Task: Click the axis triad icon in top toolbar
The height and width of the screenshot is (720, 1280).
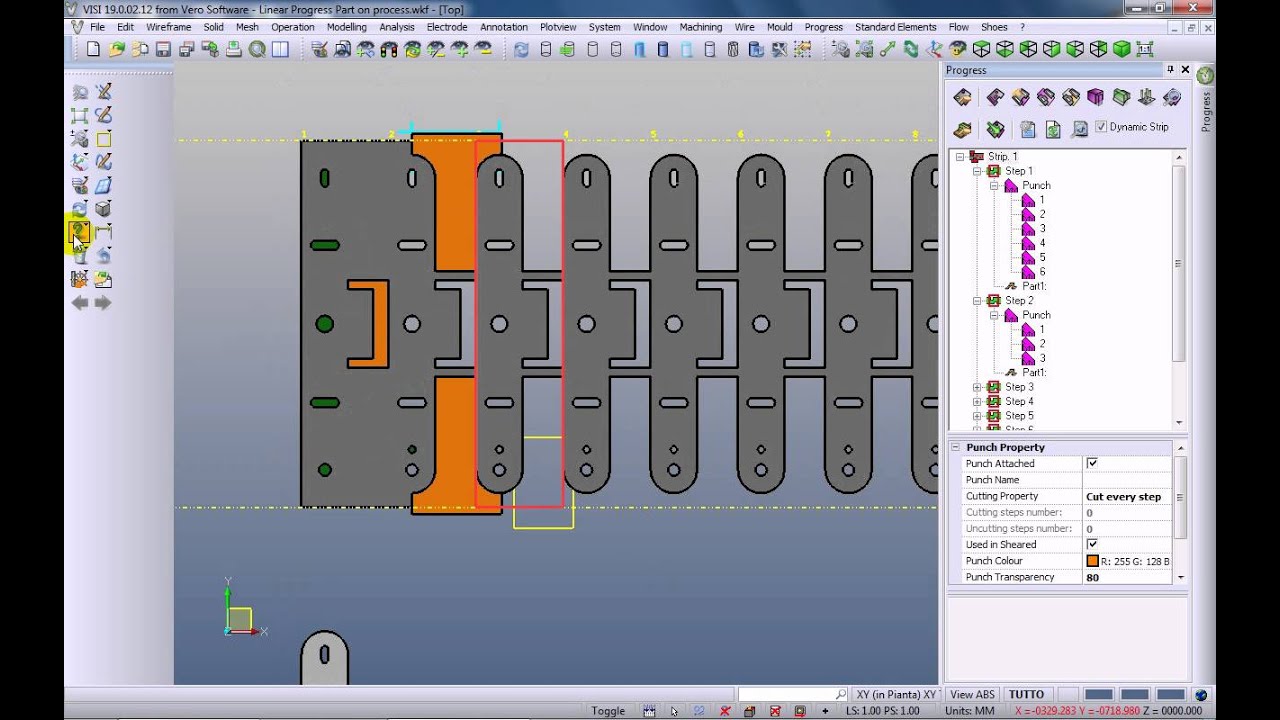Action: pos(934,49)
